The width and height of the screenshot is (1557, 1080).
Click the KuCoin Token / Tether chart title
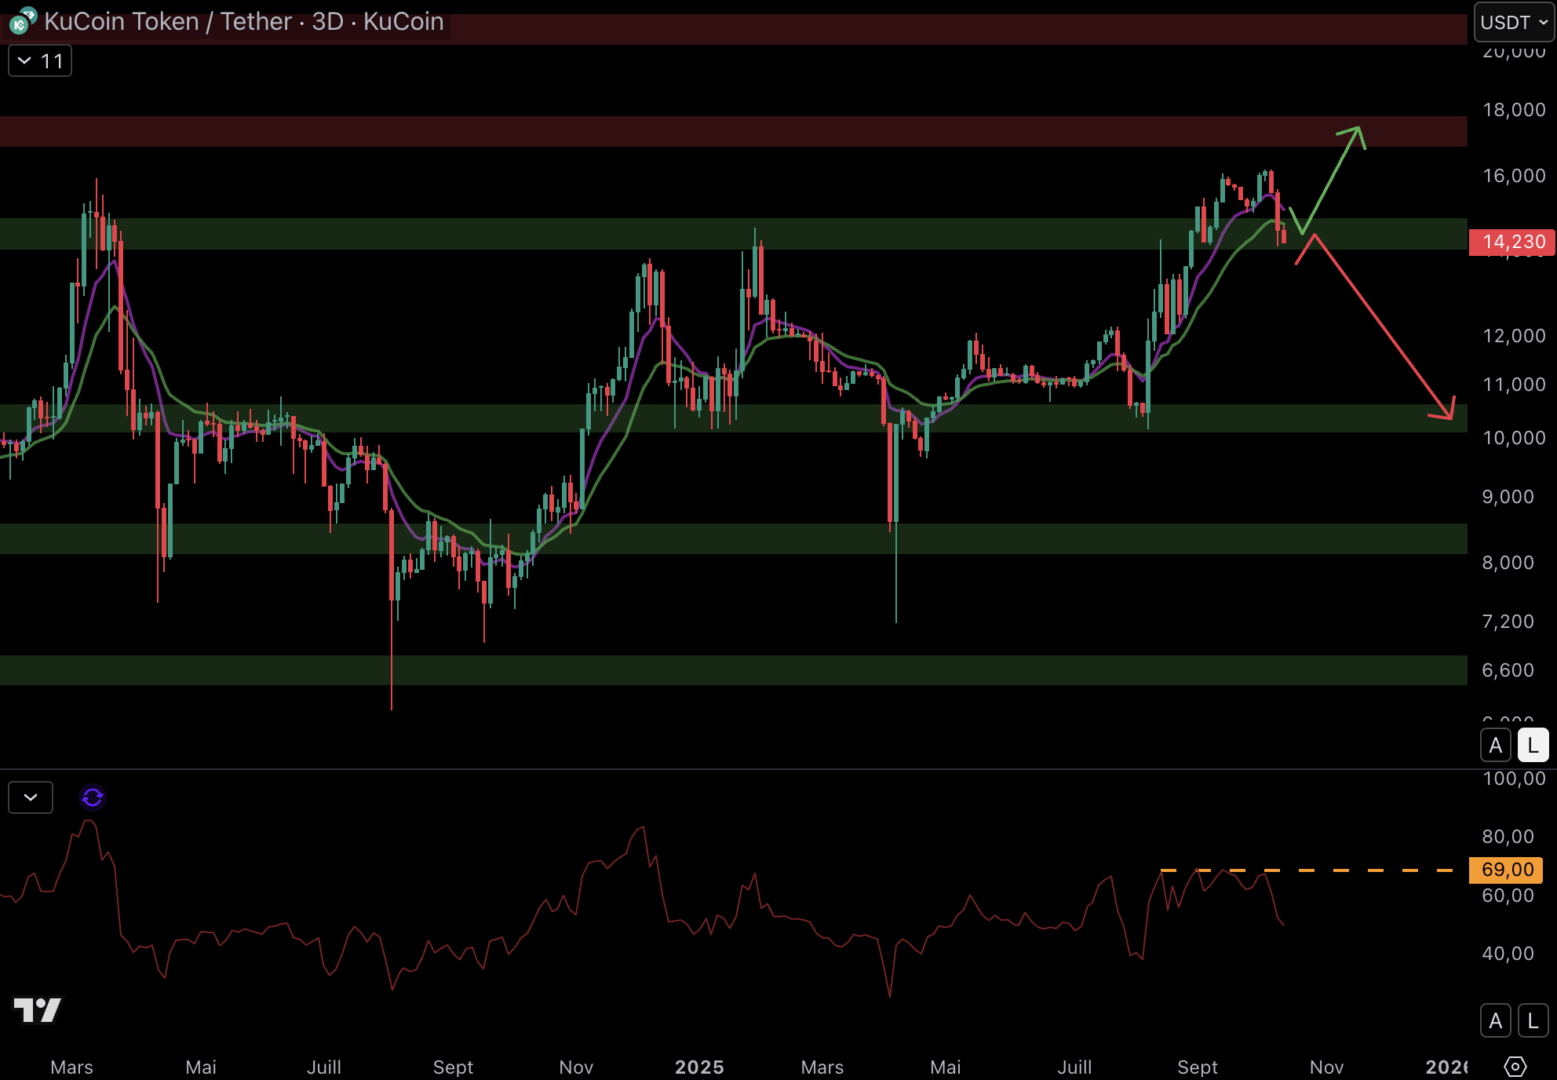tap(243, 21)
